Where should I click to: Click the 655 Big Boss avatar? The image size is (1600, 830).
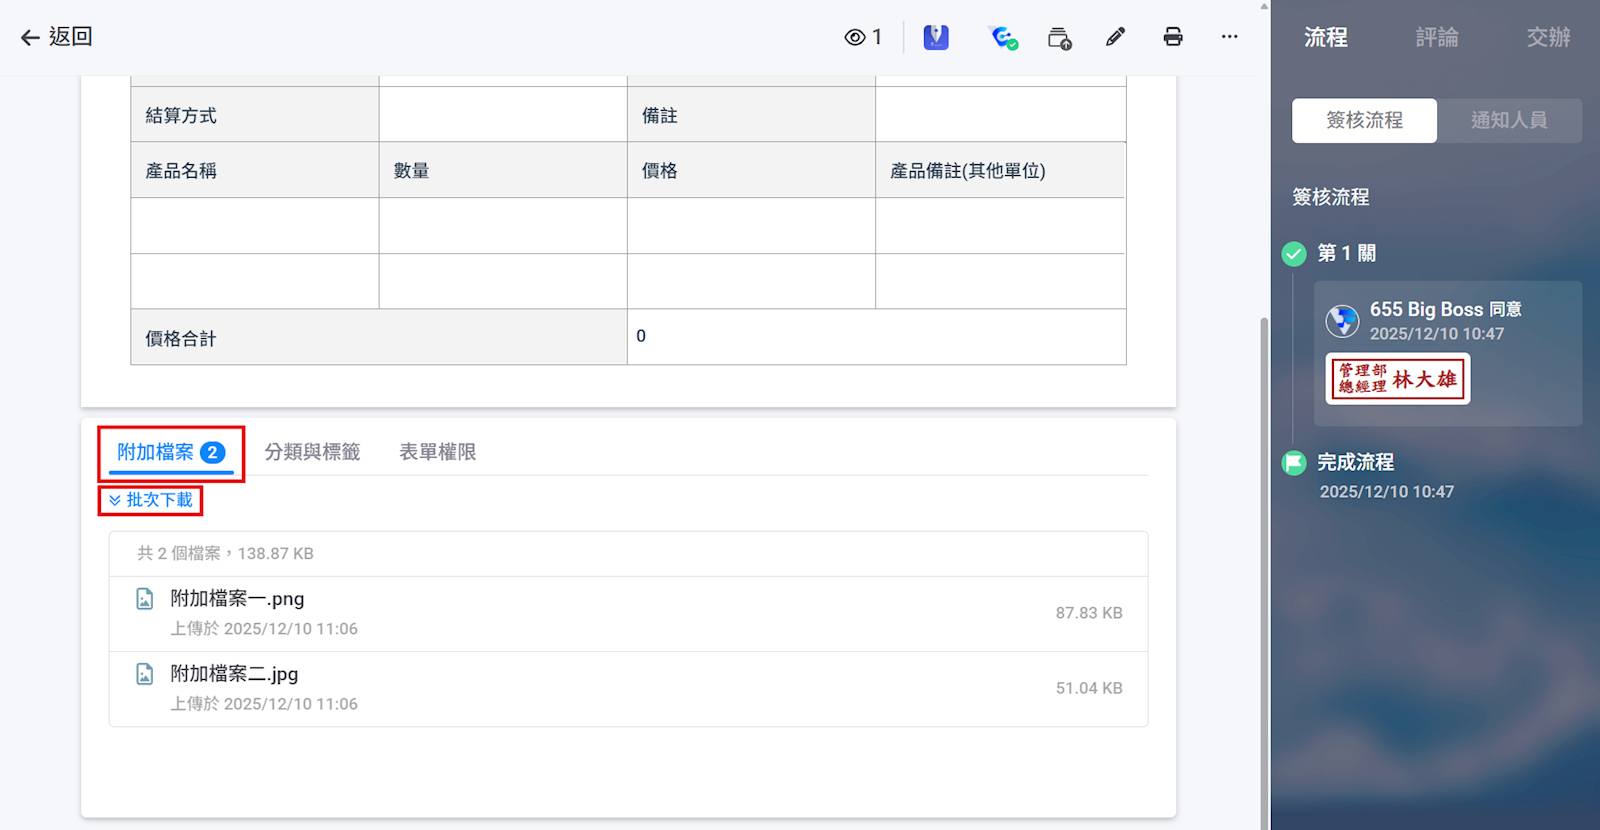1342,321
